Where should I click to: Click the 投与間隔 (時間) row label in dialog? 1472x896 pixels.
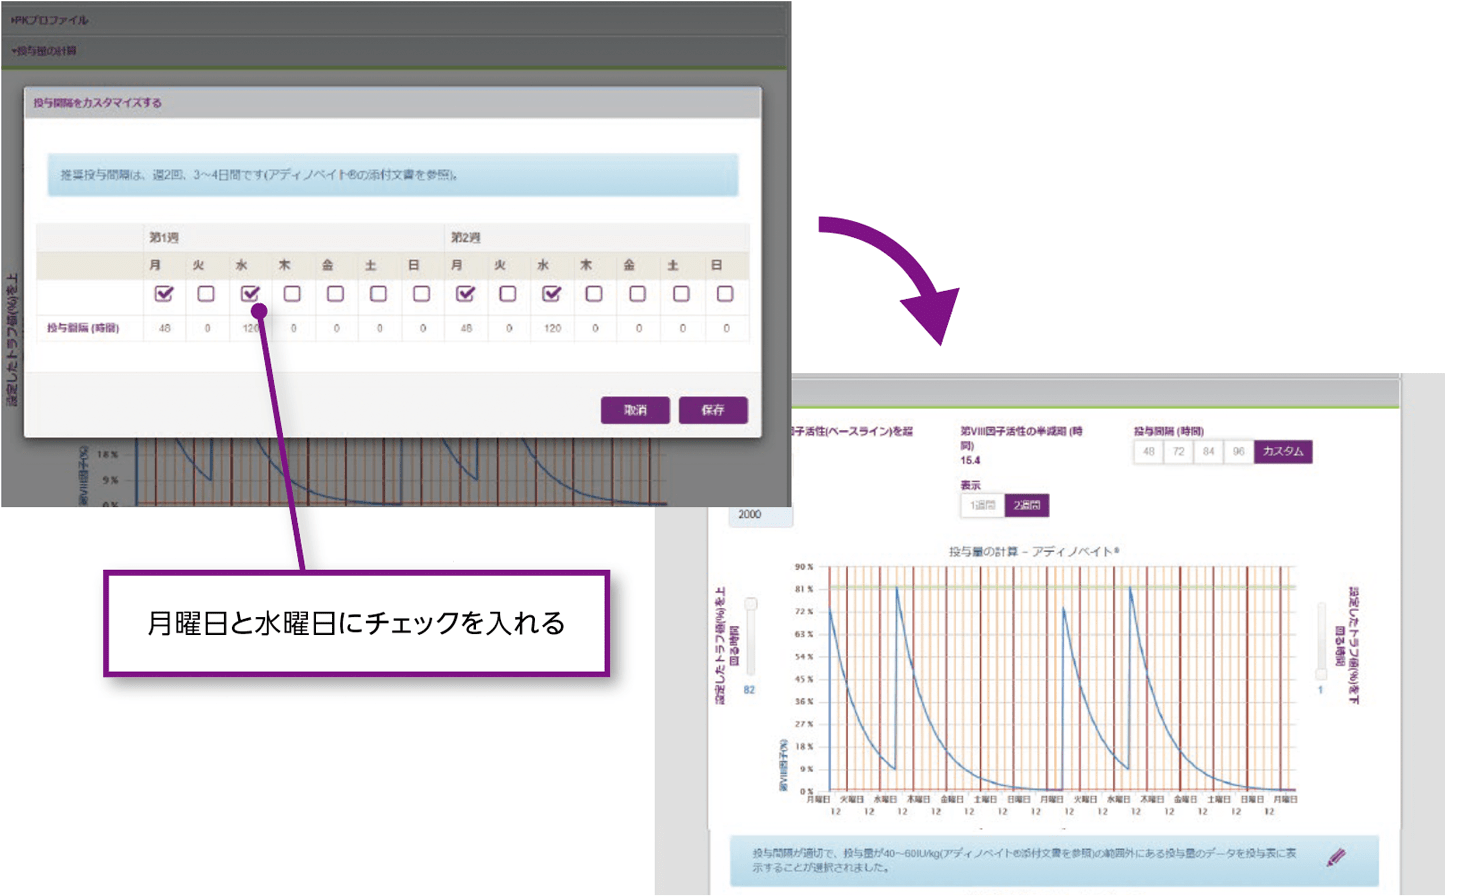click(83, 328)
